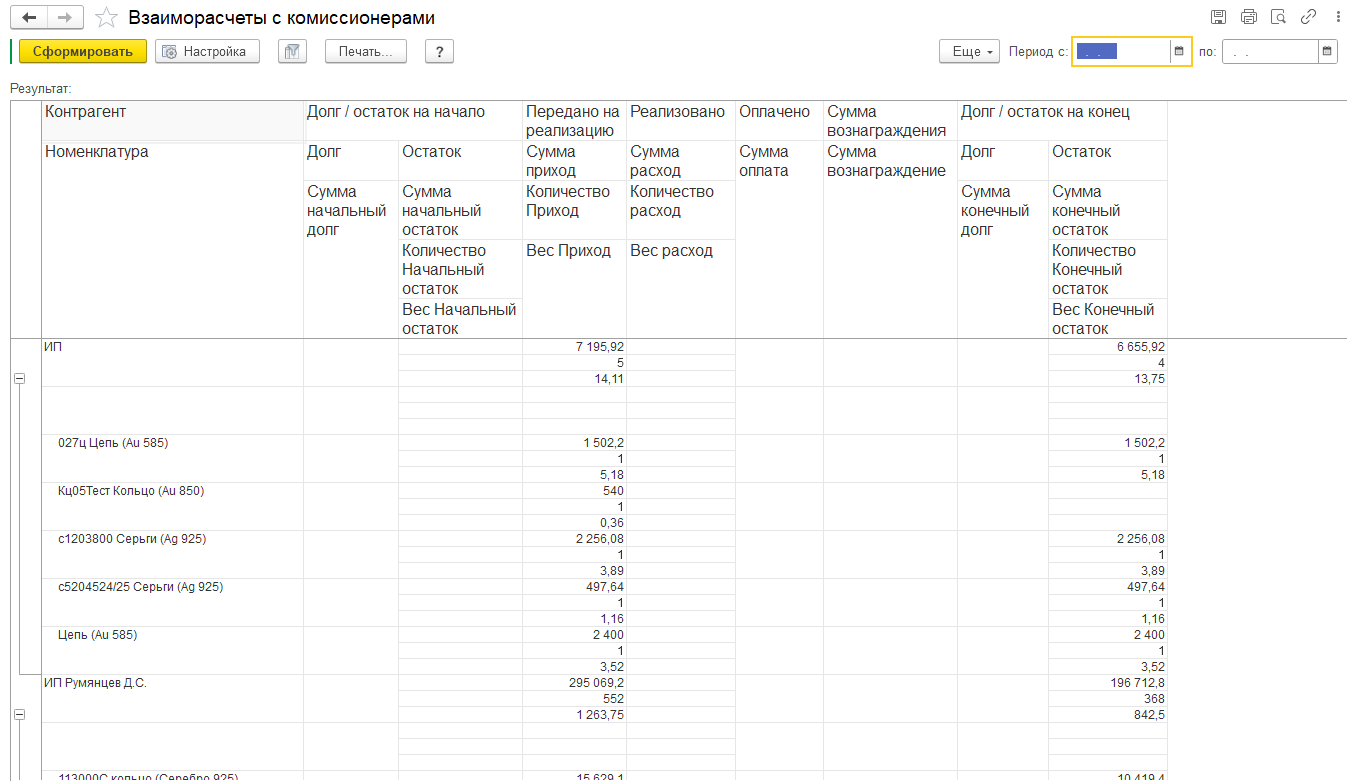Click the Долг / остаток на конец header

[1062, 120]
